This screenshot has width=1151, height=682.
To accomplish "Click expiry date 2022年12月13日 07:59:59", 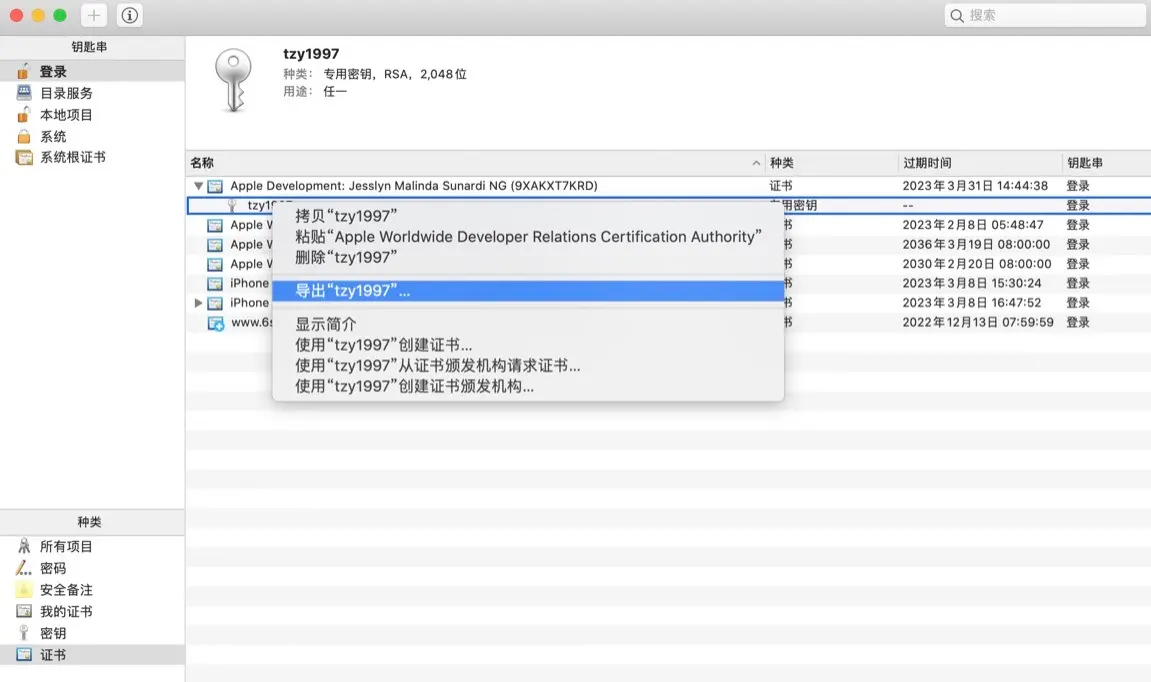I will click(978, 322).
